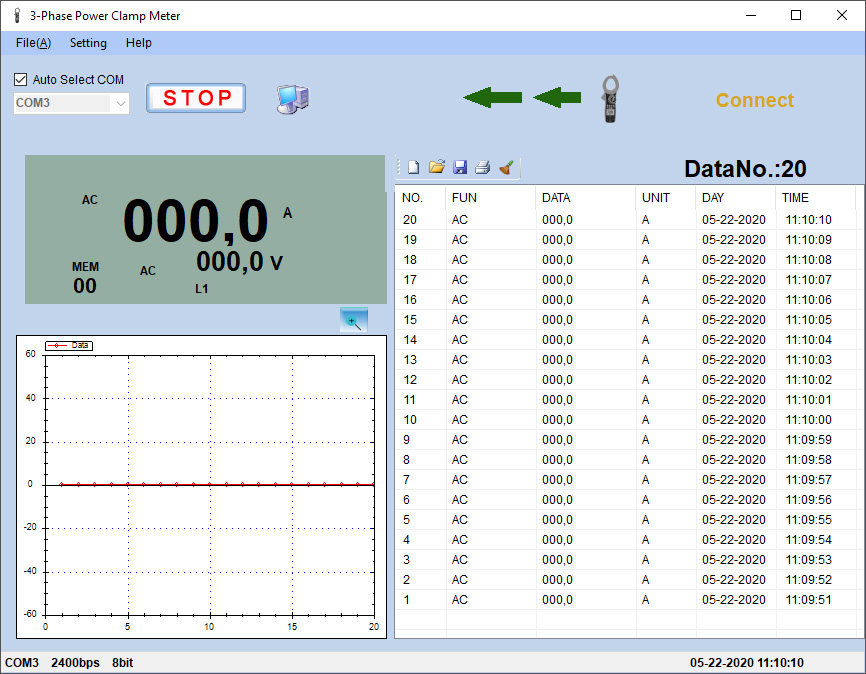Click the DATA column header
Viewport: 866px width, 674px height.
coord(556,198)
